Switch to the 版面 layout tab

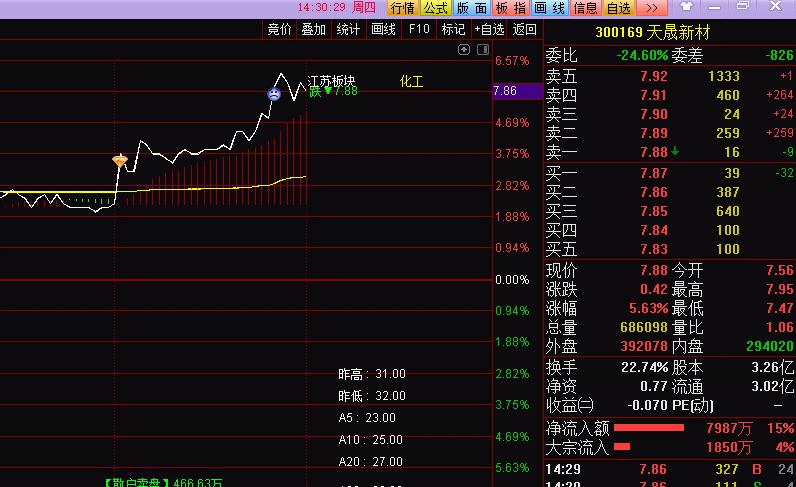coord(472,8)
